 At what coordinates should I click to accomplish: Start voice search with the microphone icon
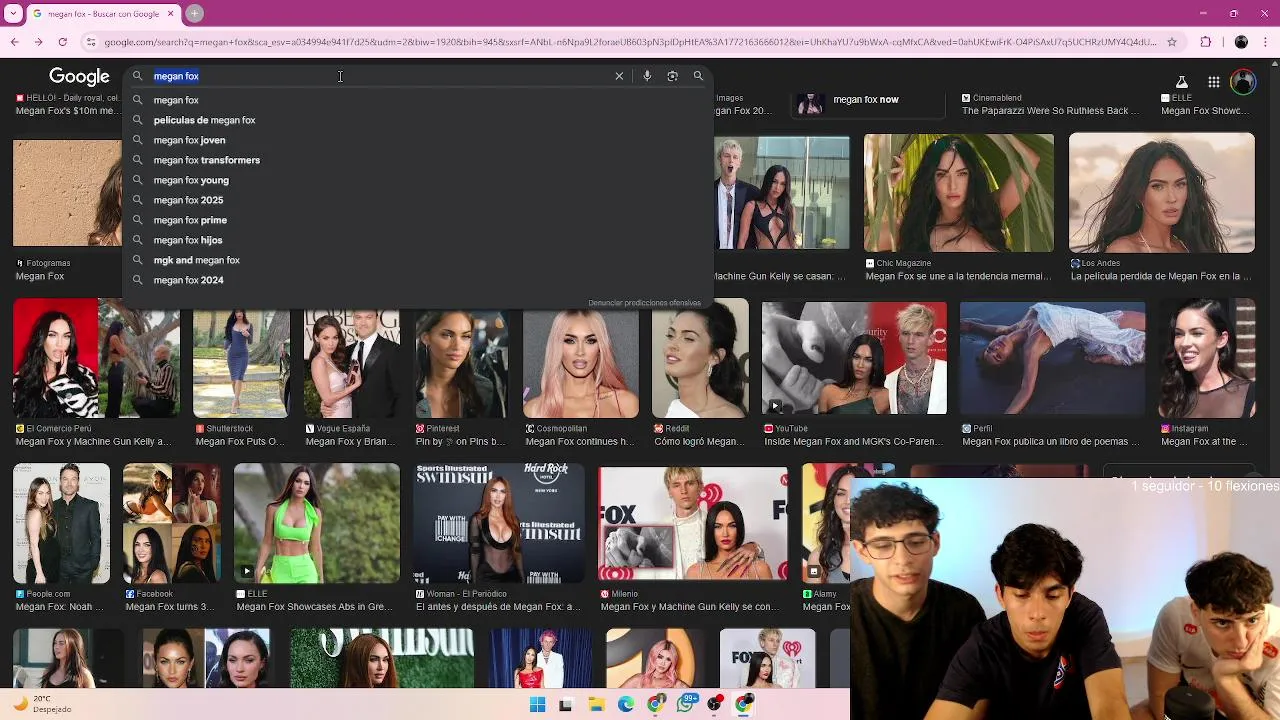point(647,76)
